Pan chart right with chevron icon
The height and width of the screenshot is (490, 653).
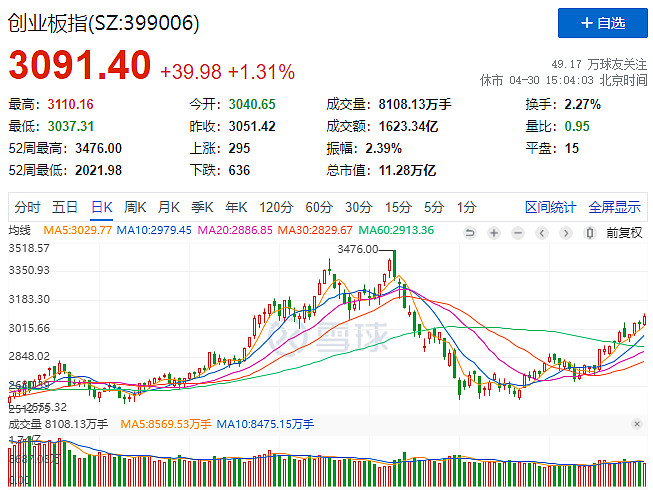566,233
